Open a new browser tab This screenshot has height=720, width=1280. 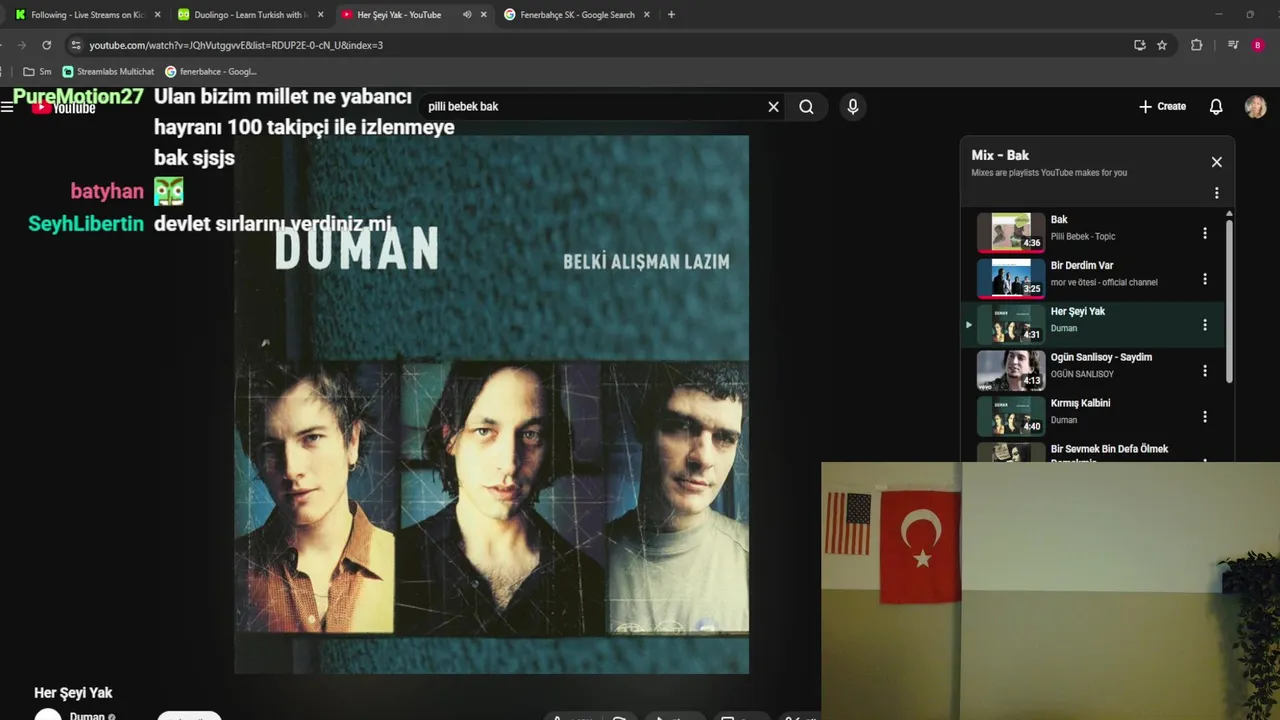pos(671,15)
